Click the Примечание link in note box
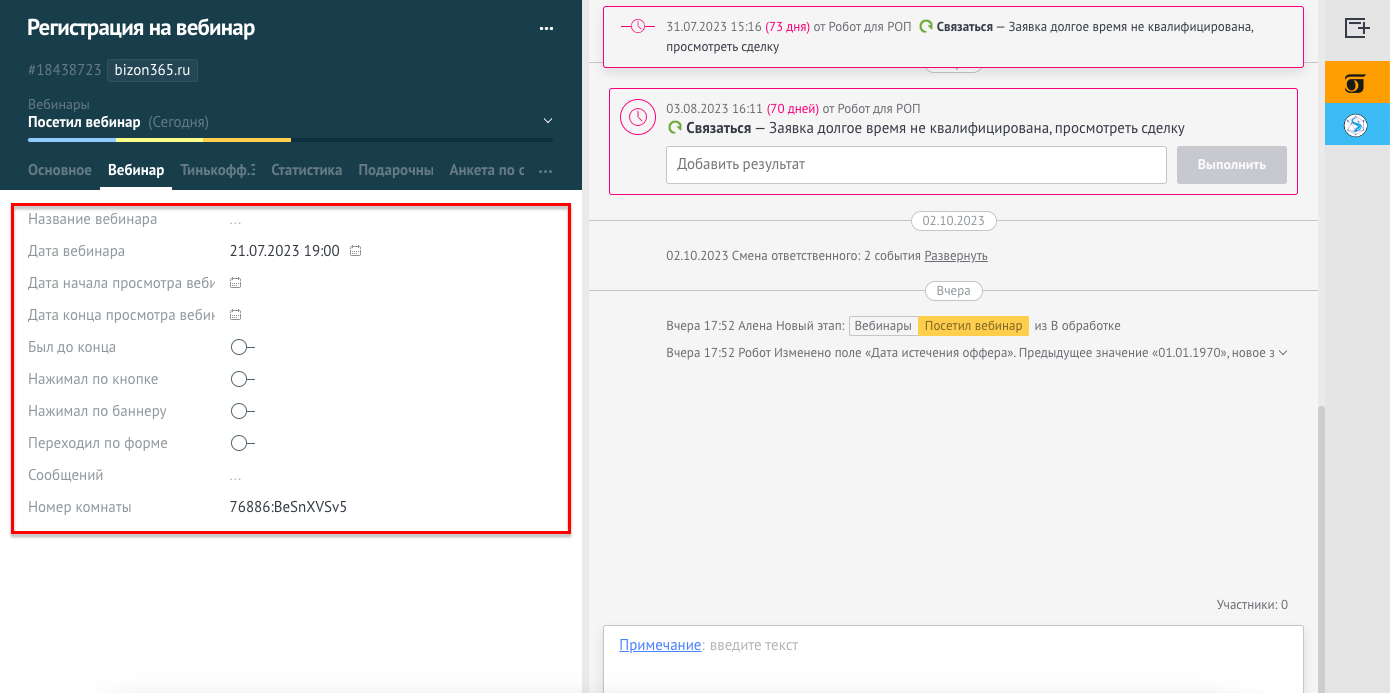Viewport: 1390px width, 693px height. pyautogui.click(x=660, y=645)
